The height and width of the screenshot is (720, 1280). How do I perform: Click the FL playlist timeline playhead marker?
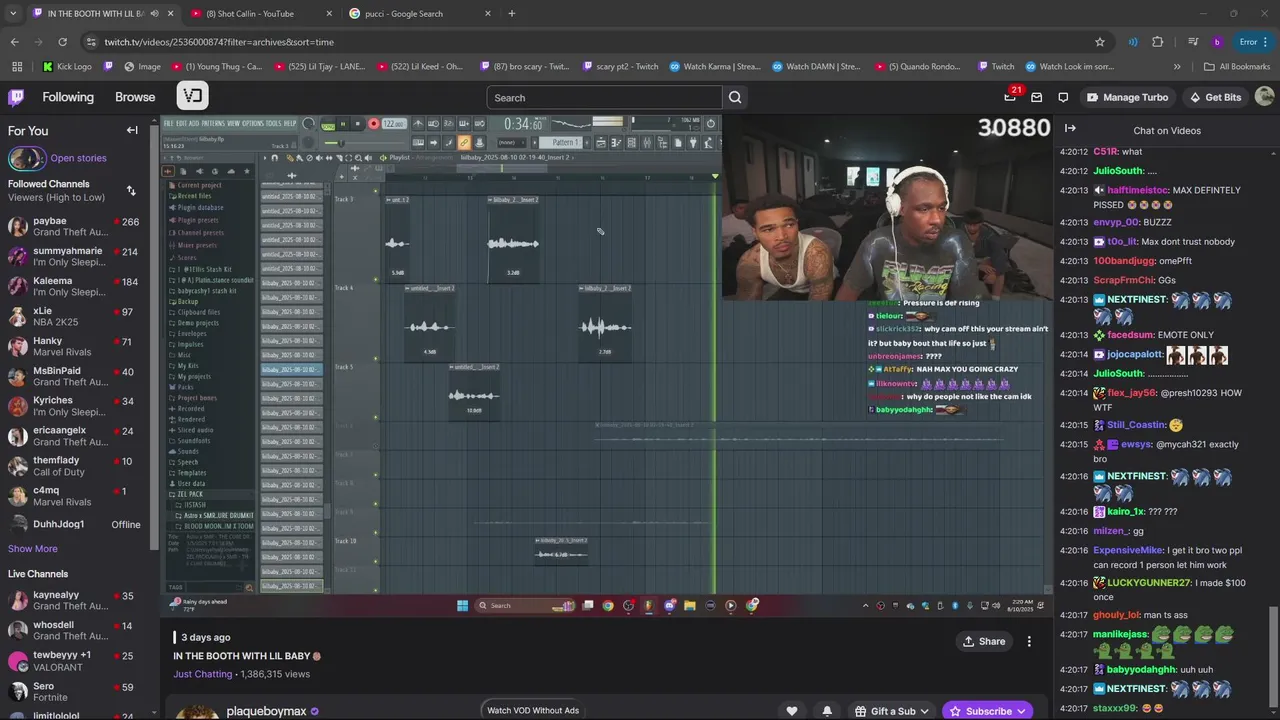[715, 177]
